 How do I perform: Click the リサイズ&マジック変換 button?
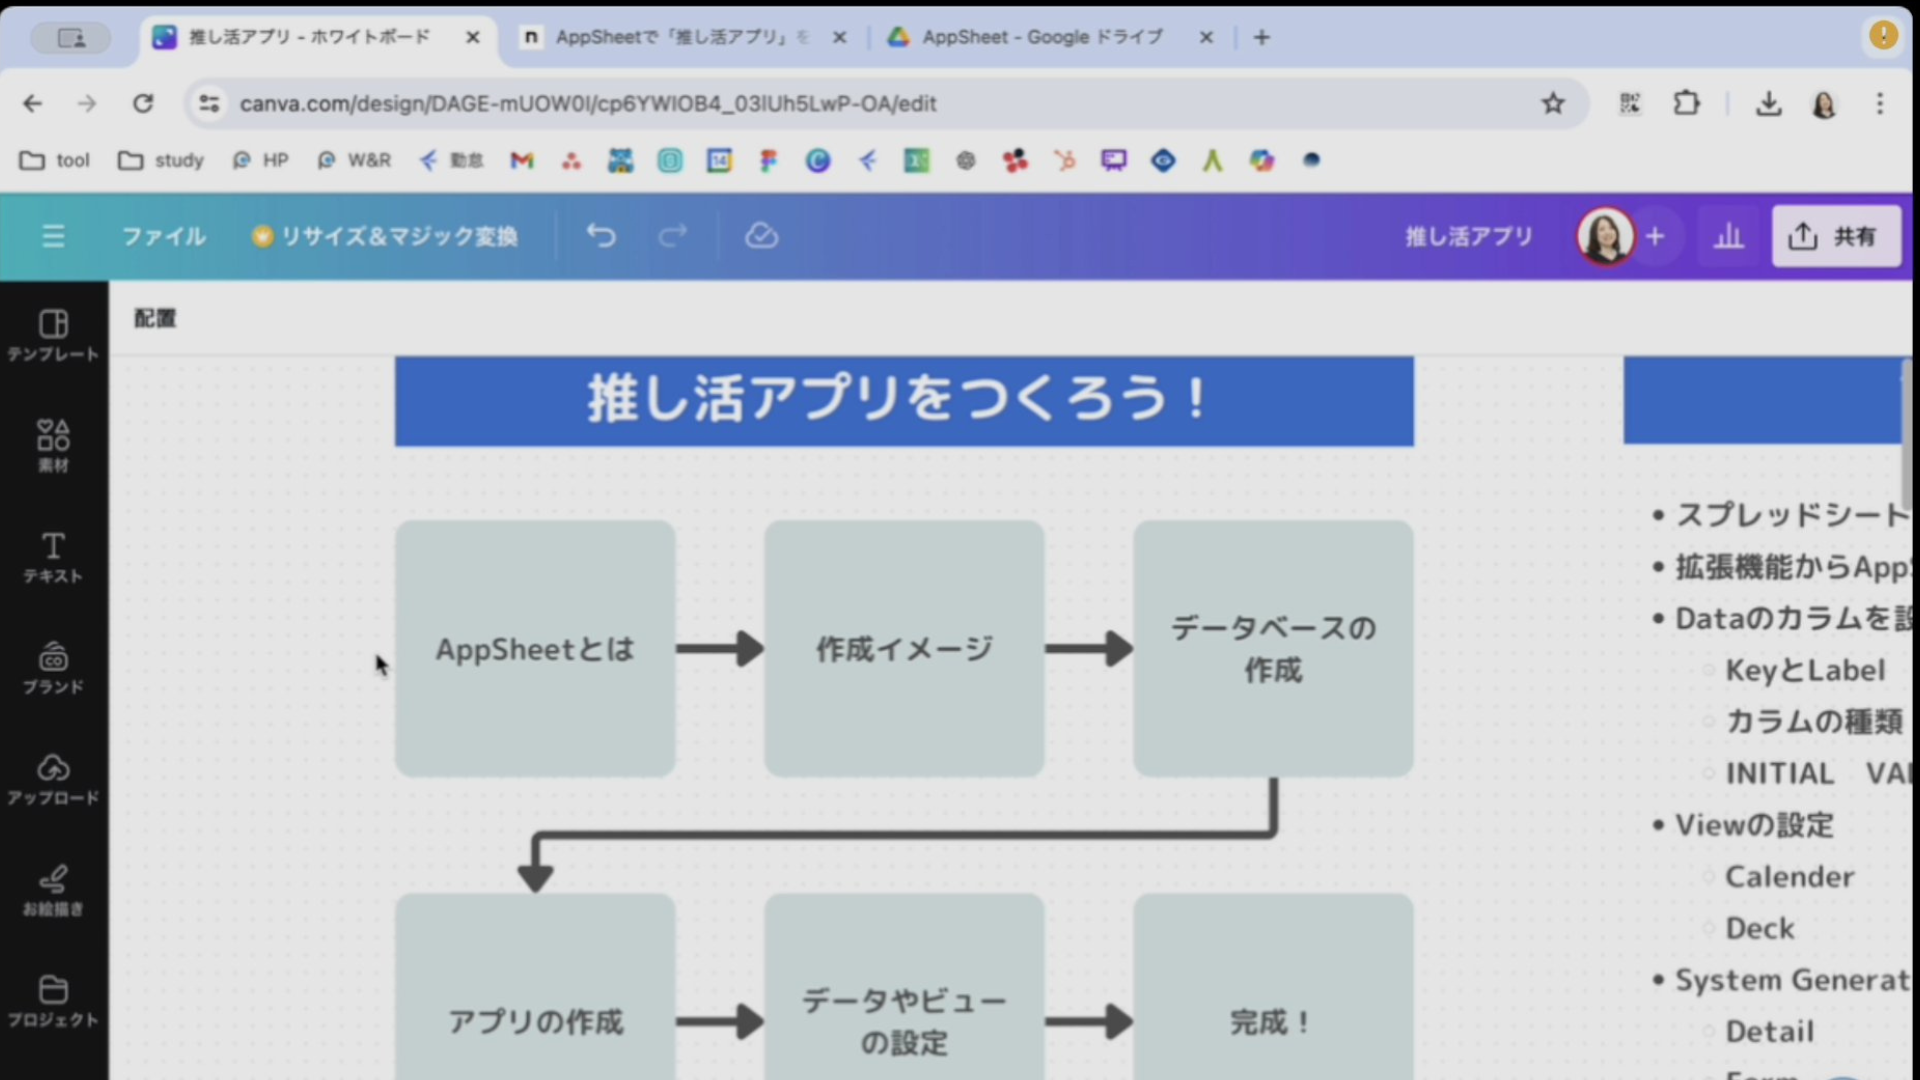[386, 236]
